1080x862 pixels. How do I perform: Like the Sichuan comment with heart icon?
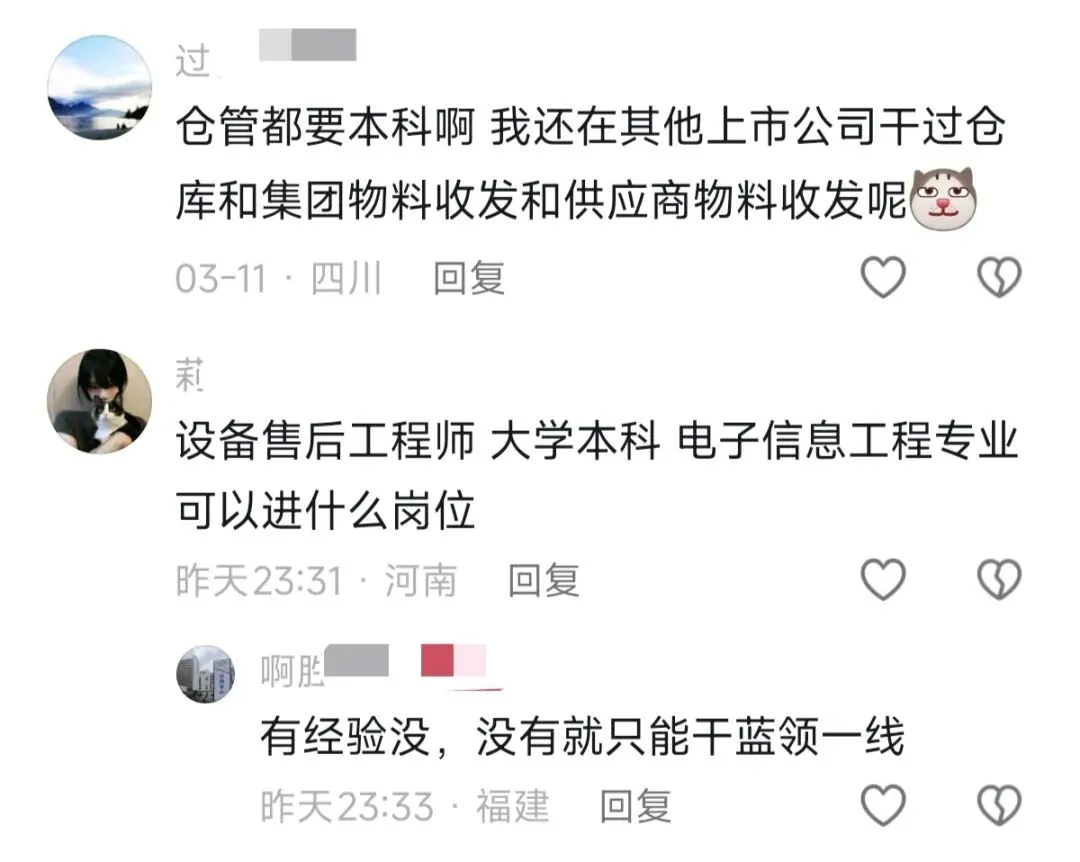pos(883,277)
